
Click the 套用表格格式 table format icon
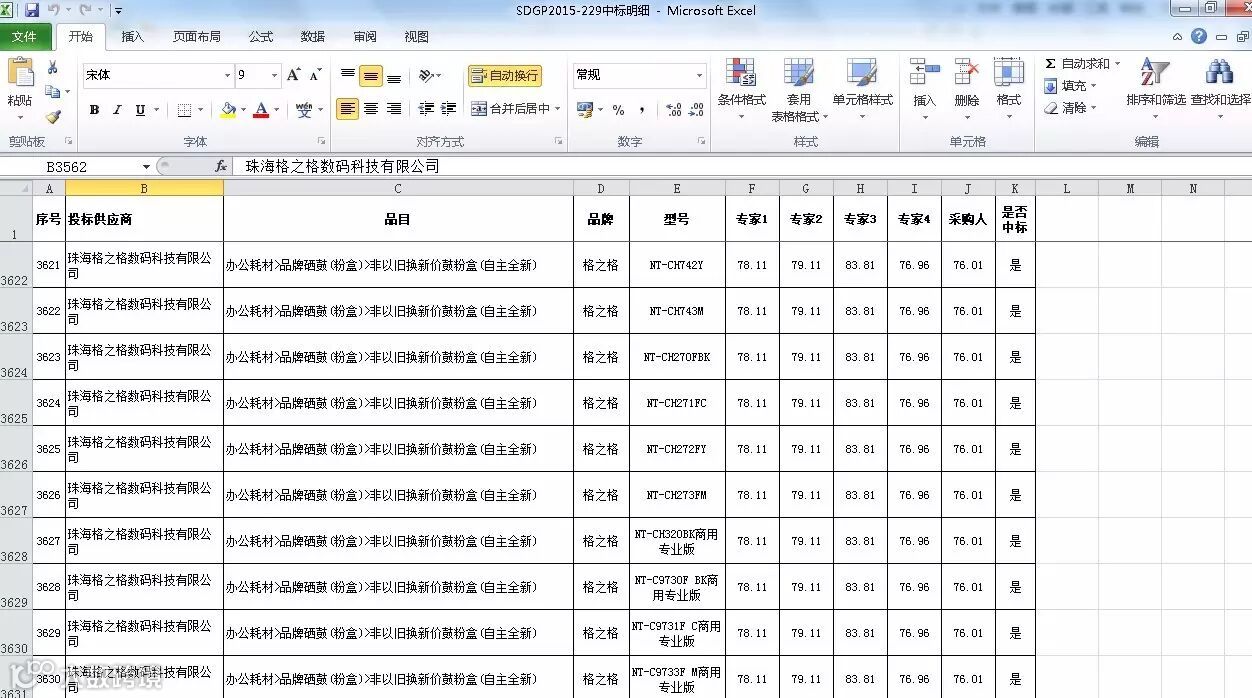coord(798,74)
